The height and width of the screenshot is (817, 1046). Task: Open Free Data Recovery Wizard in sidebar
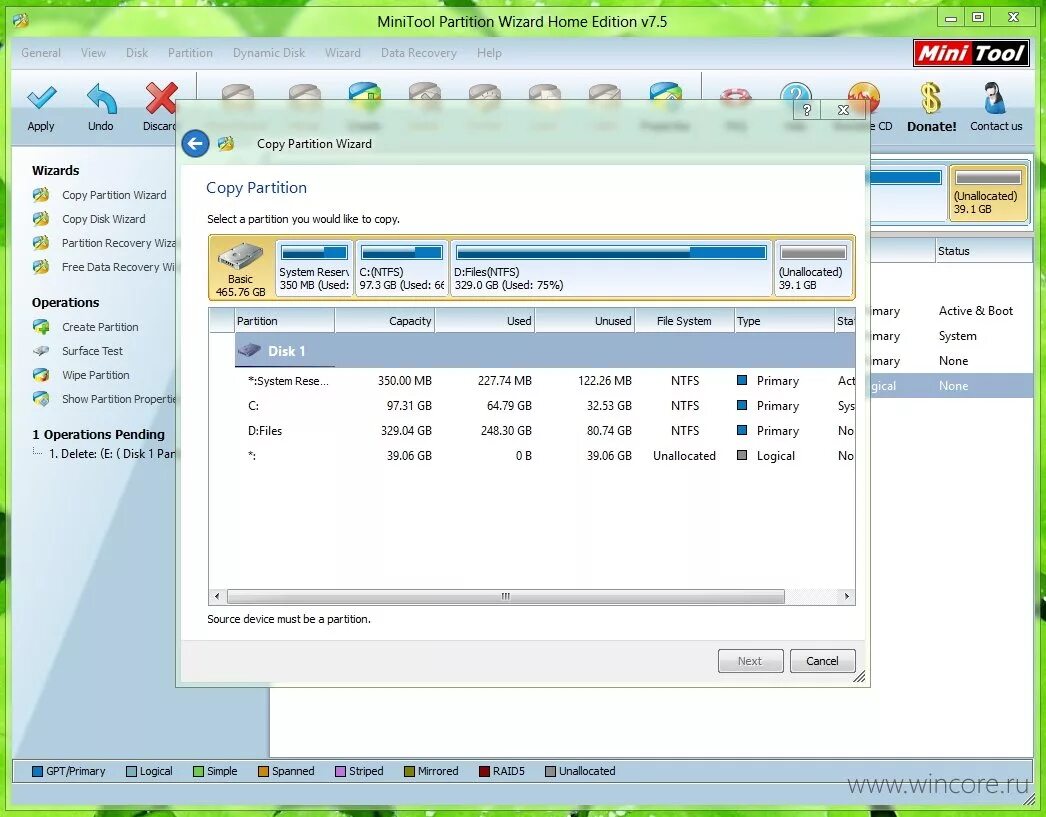pos(119,267)
